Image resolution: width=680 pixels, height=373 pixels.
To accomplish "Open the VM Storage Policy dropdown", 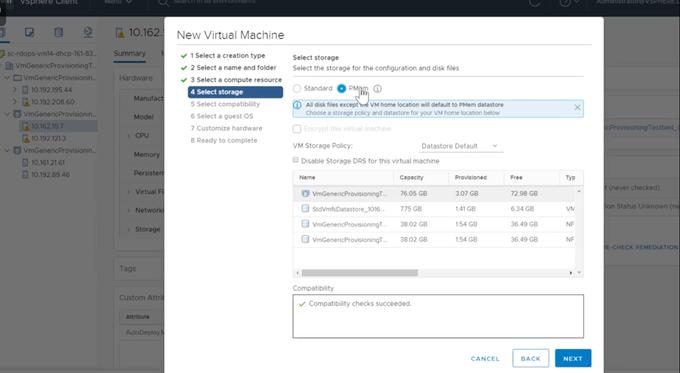I will [461, 146].
